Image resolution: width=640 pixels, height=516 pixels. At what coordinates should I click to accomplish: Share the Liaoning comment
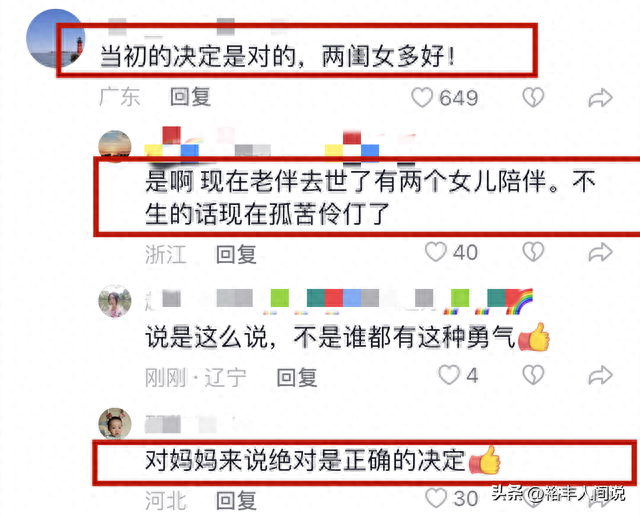click(600, 376)
